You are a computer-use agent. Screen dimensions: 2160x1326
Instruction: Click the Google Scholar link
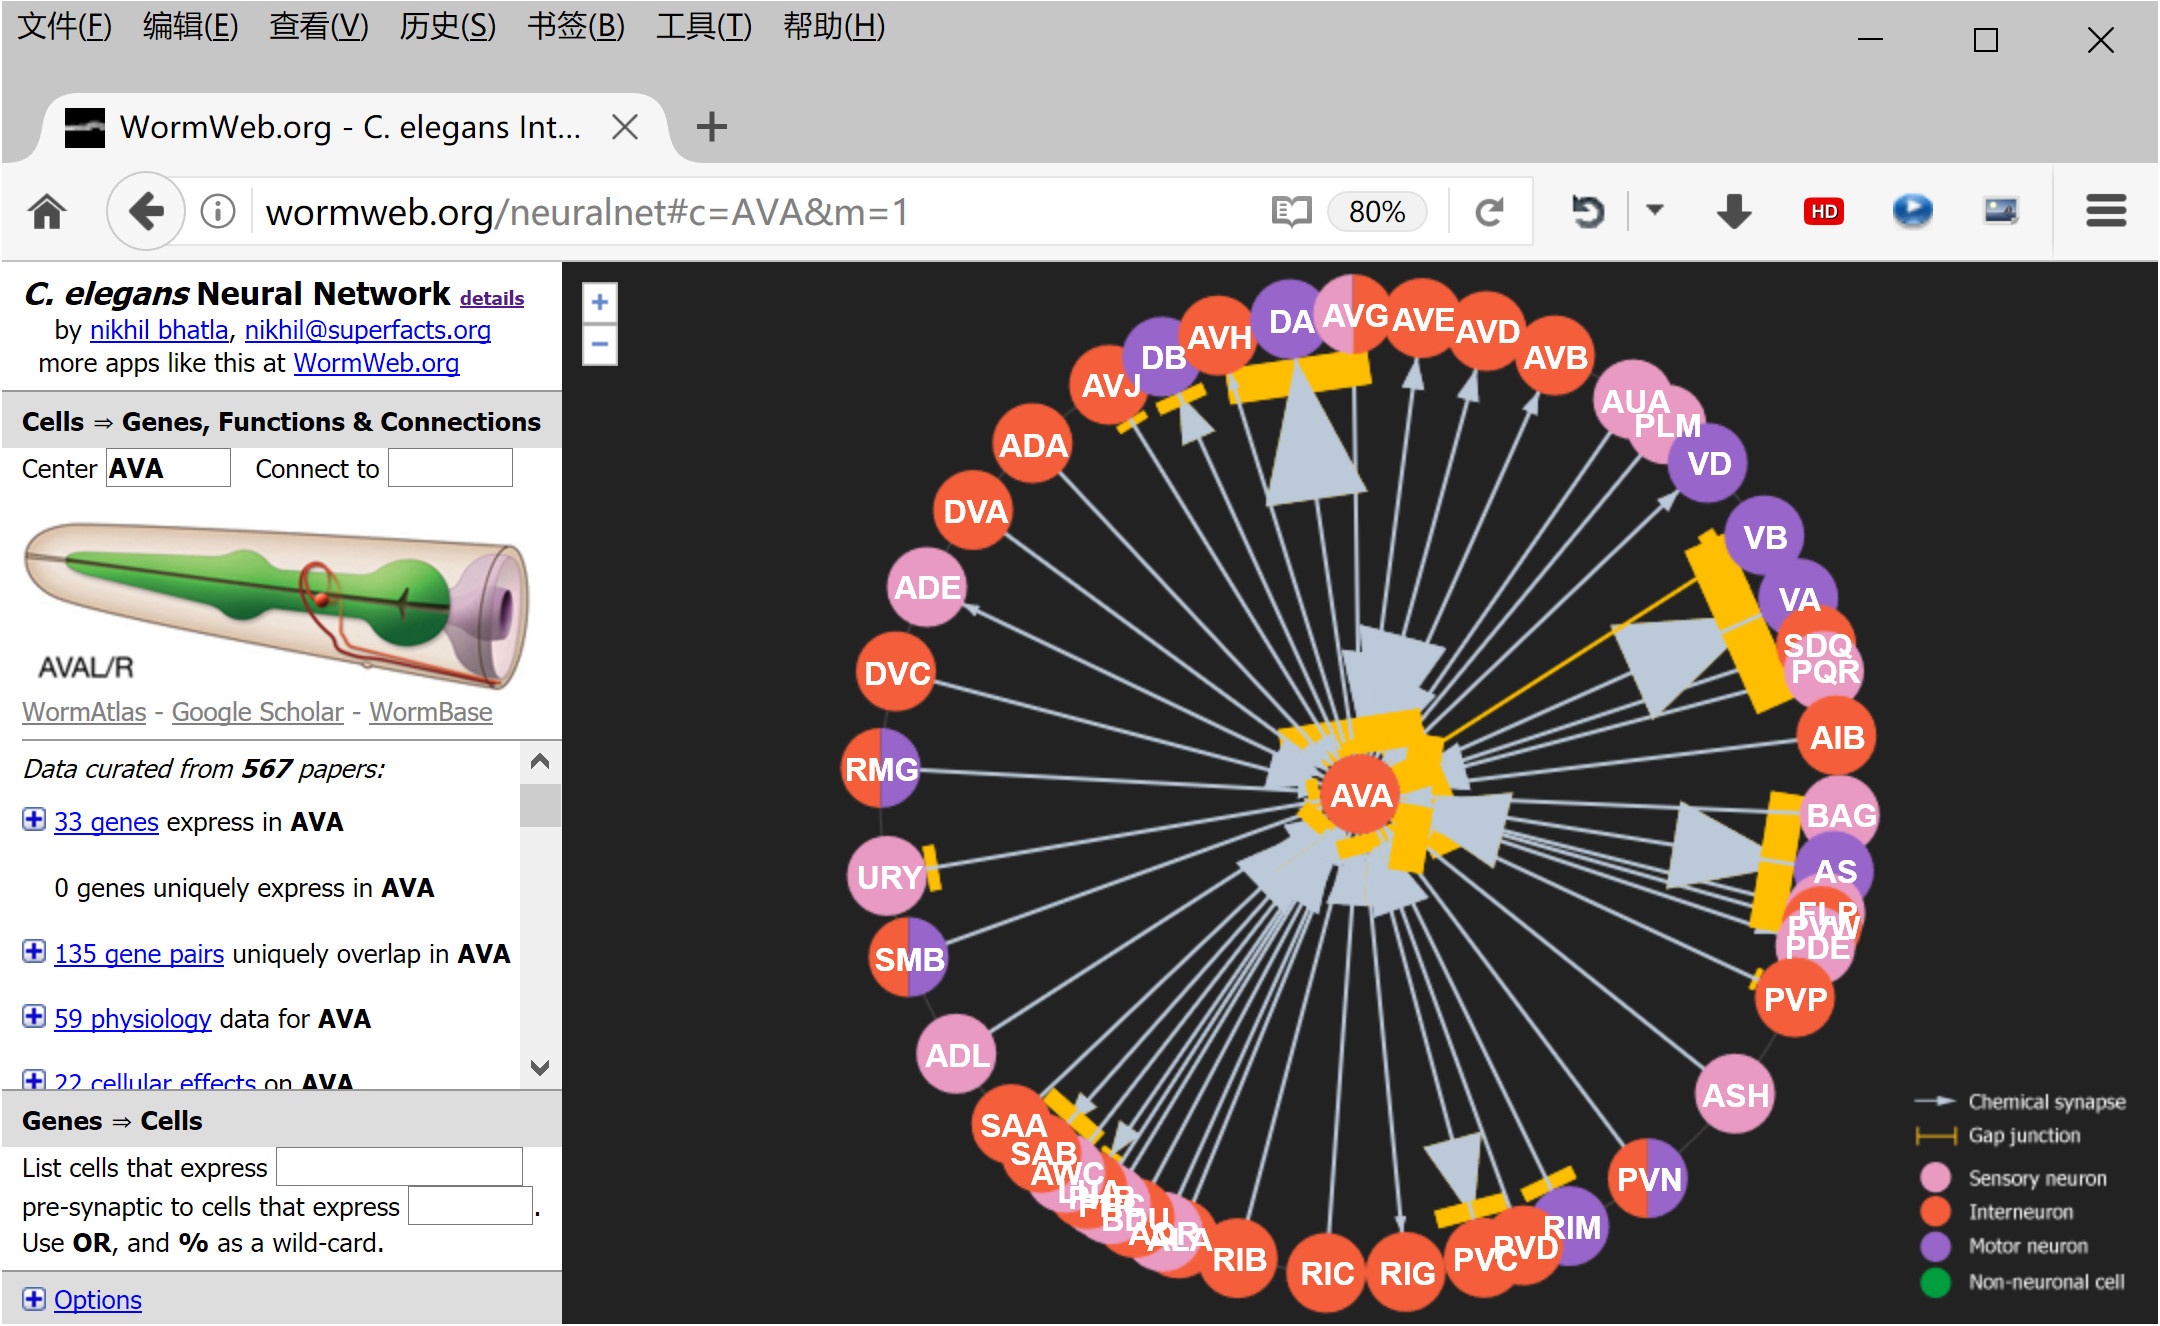click(x=257, y=712)
